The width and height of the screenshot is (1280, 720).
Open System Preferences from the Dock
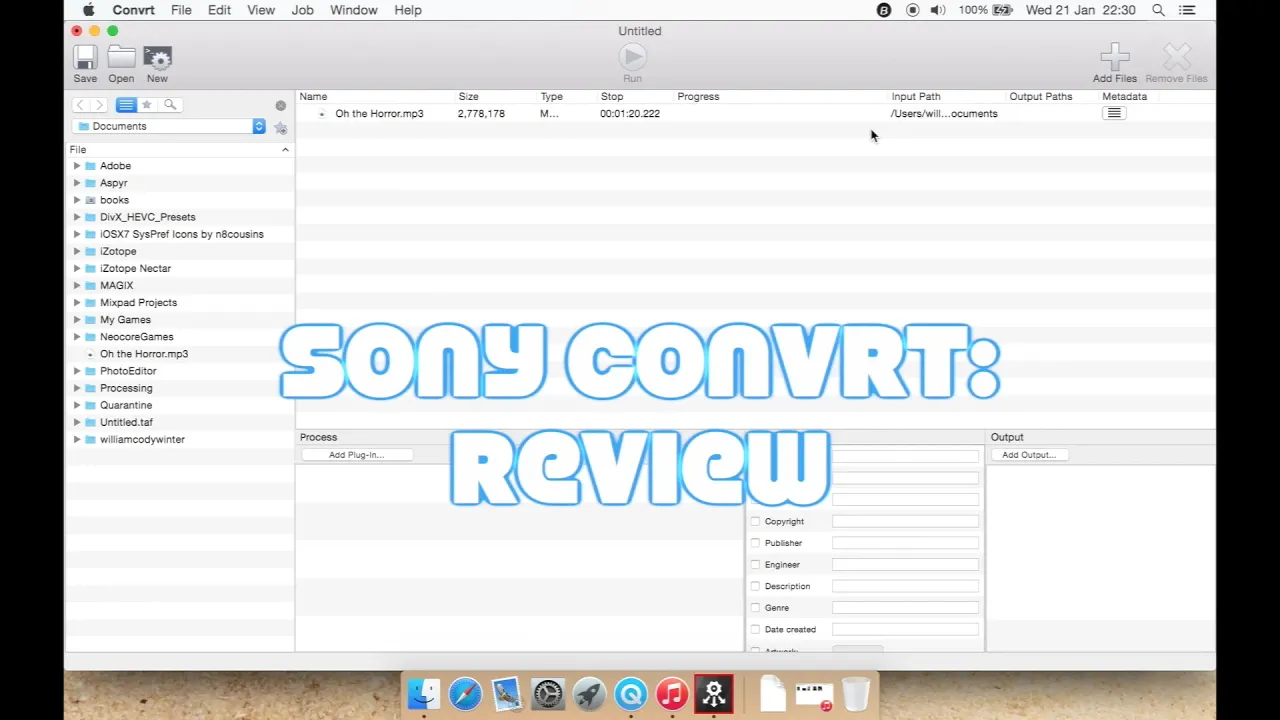pyautogui.click(x=548, y=694)
